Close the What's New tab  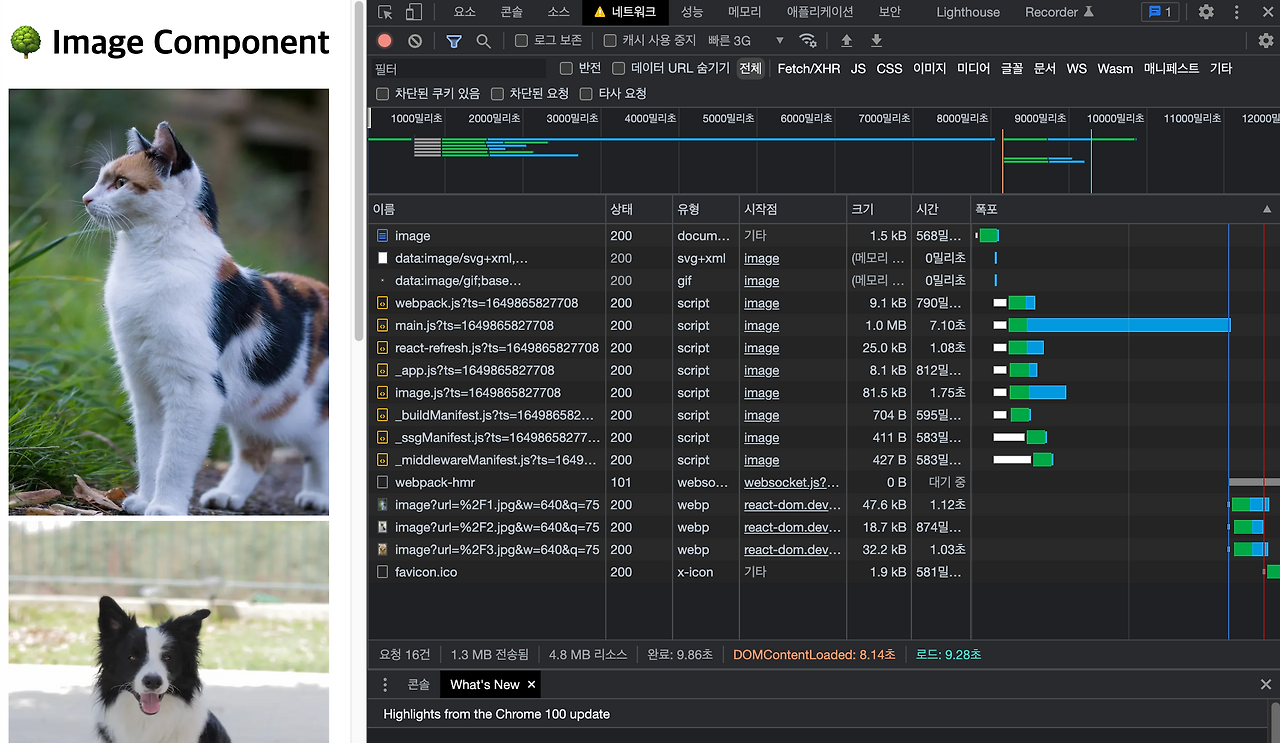click(532, 685)
